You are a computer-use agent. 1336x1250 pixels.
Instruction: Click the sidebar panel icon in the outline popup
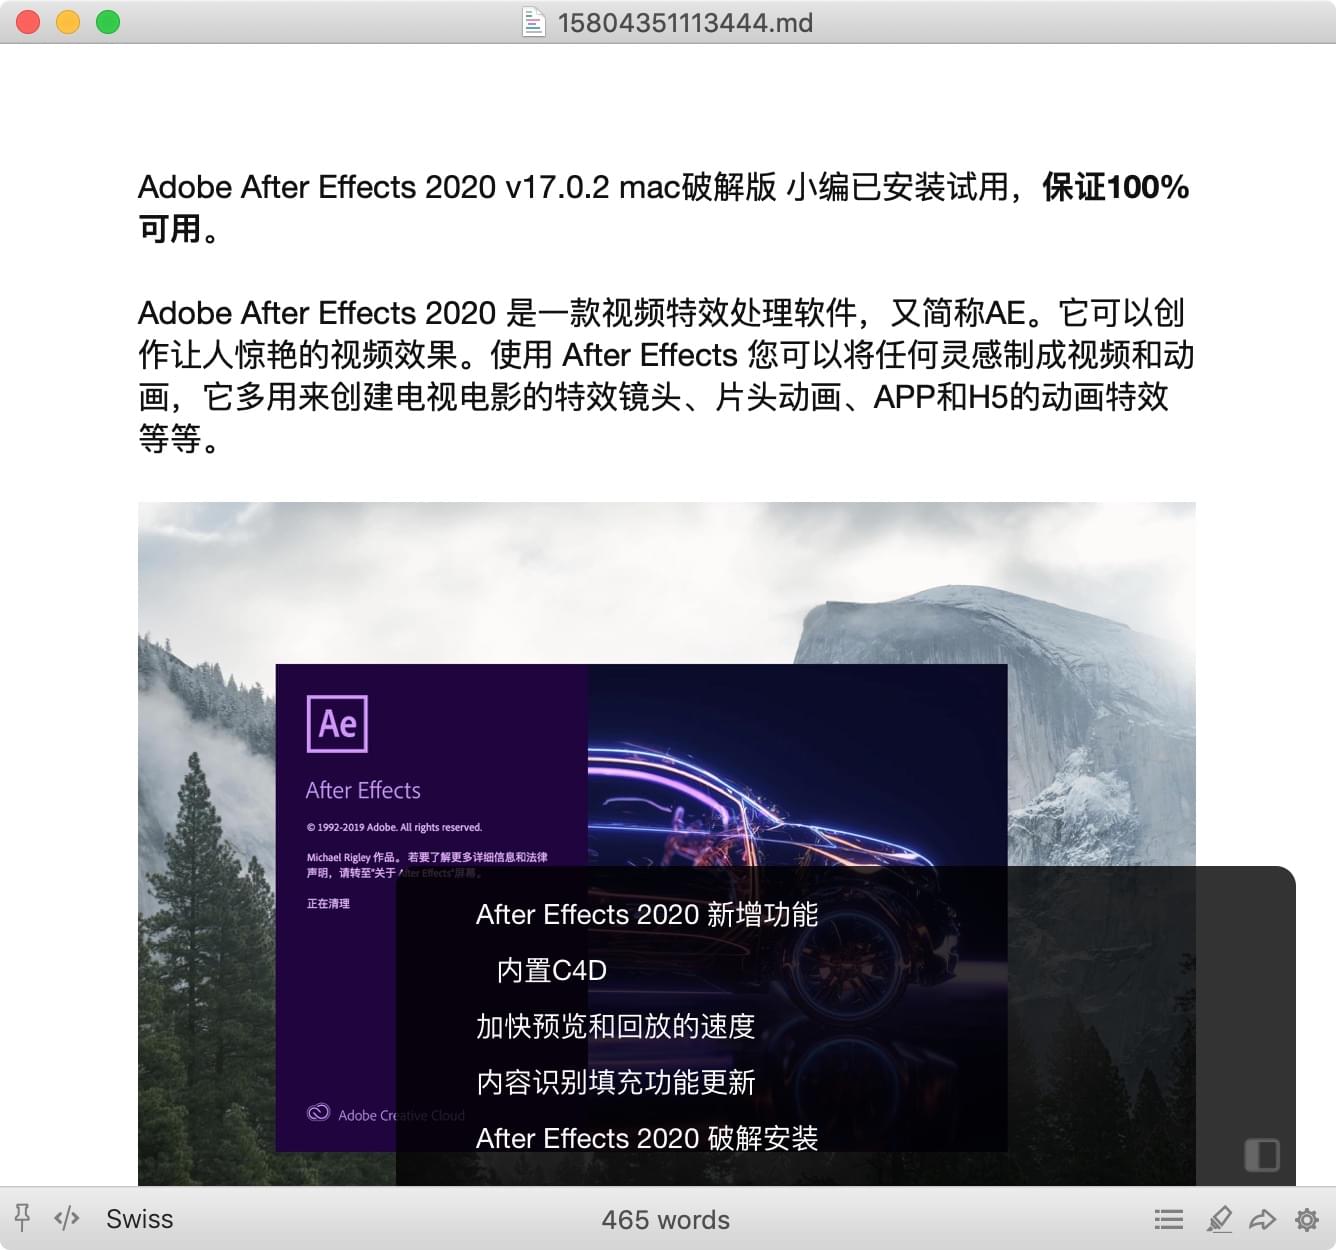pos(1262,1154)
